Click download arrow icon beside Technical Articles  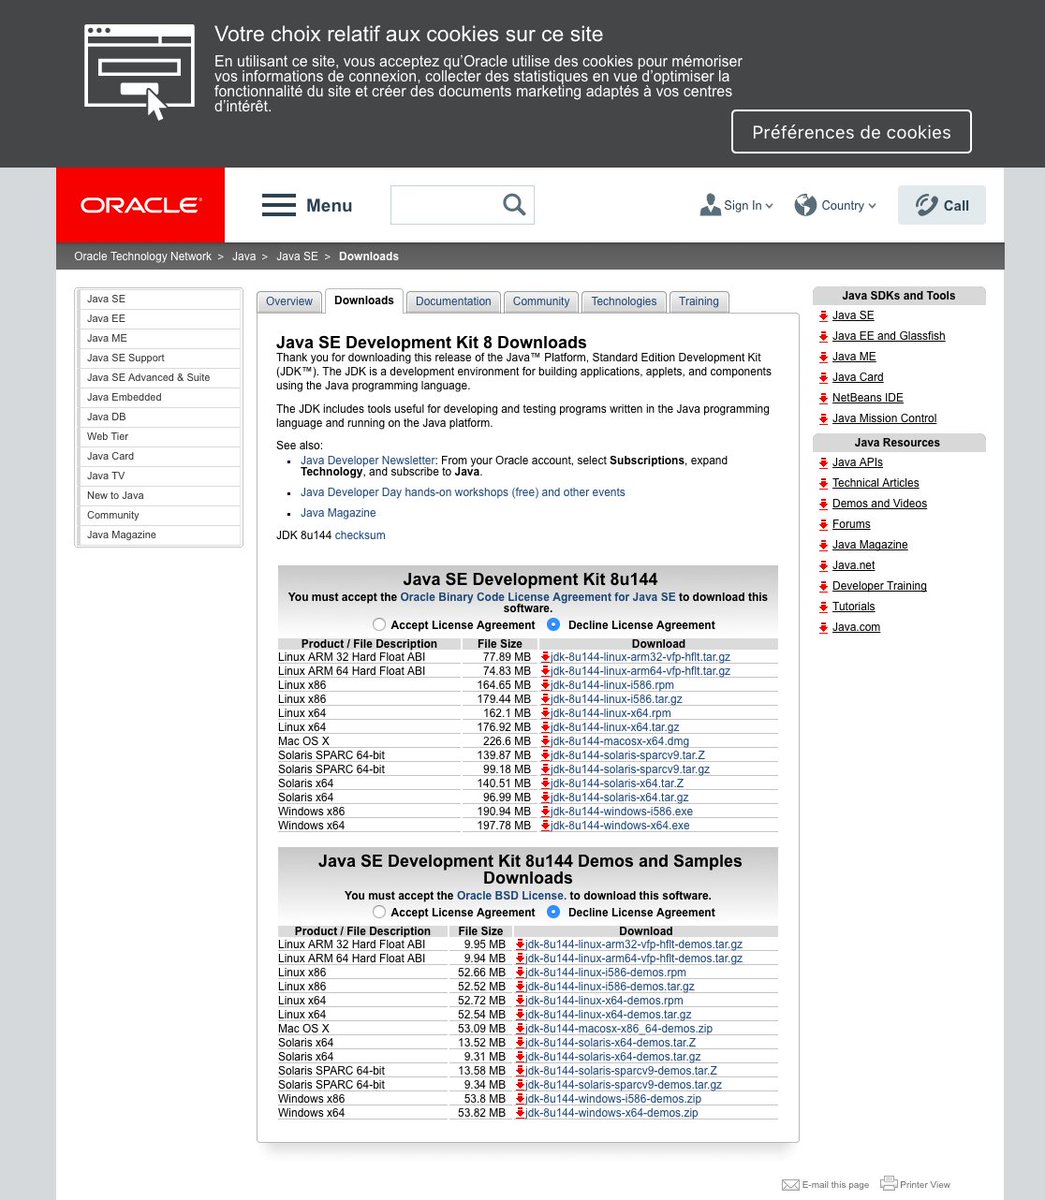pyautogui.click(x=823, y=483)
